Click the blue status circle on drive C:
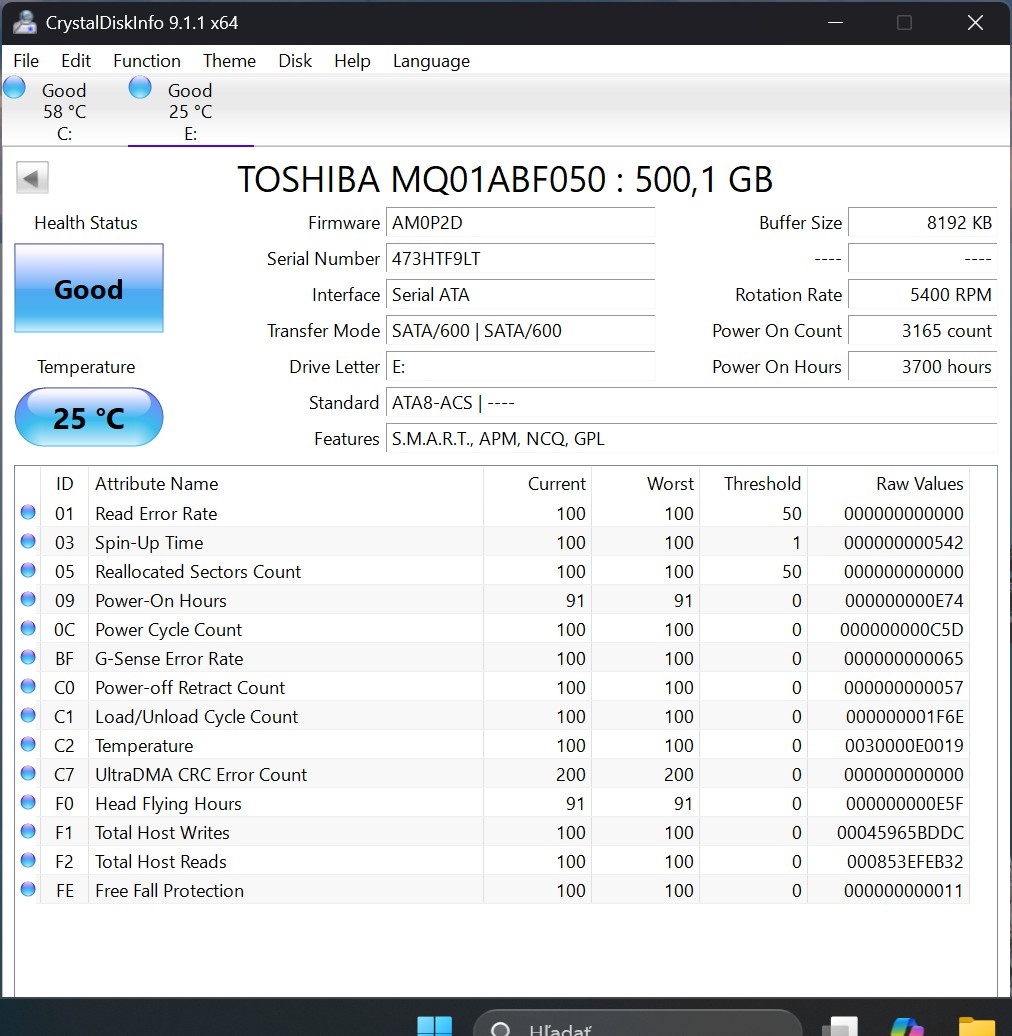 [14, 87]
